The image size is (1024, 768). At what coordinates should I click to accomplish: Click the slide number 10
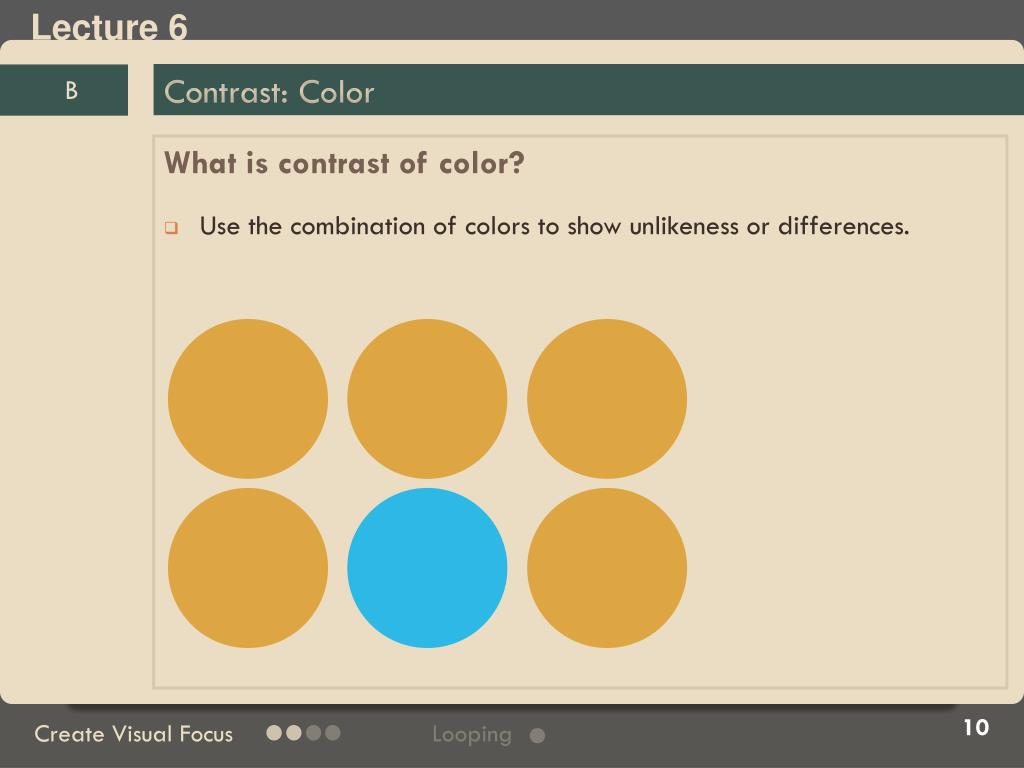pyautogui.click(x=976, y=727)
